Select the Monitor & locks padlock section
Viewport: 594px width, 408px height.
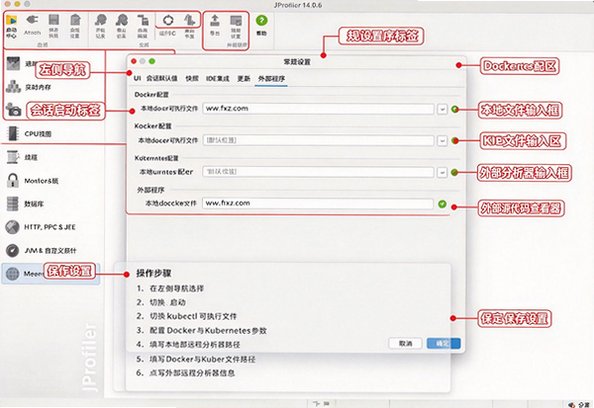(33, 181)
